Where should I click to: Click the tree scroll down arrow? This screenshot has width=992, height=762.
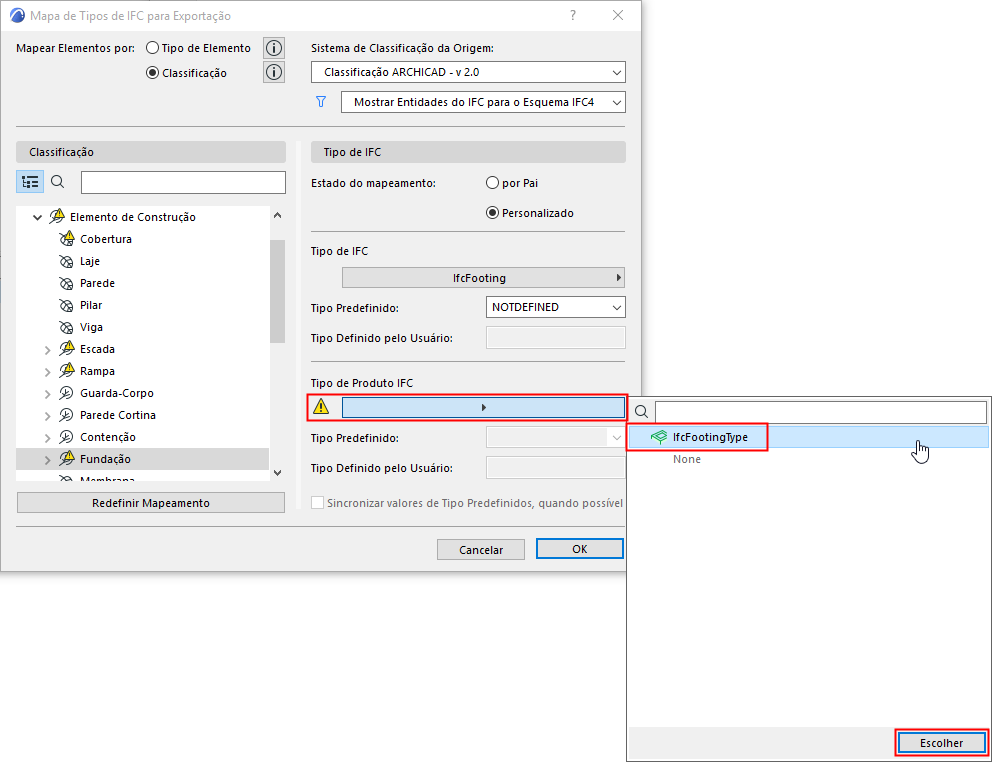click(x=277, y=472)
